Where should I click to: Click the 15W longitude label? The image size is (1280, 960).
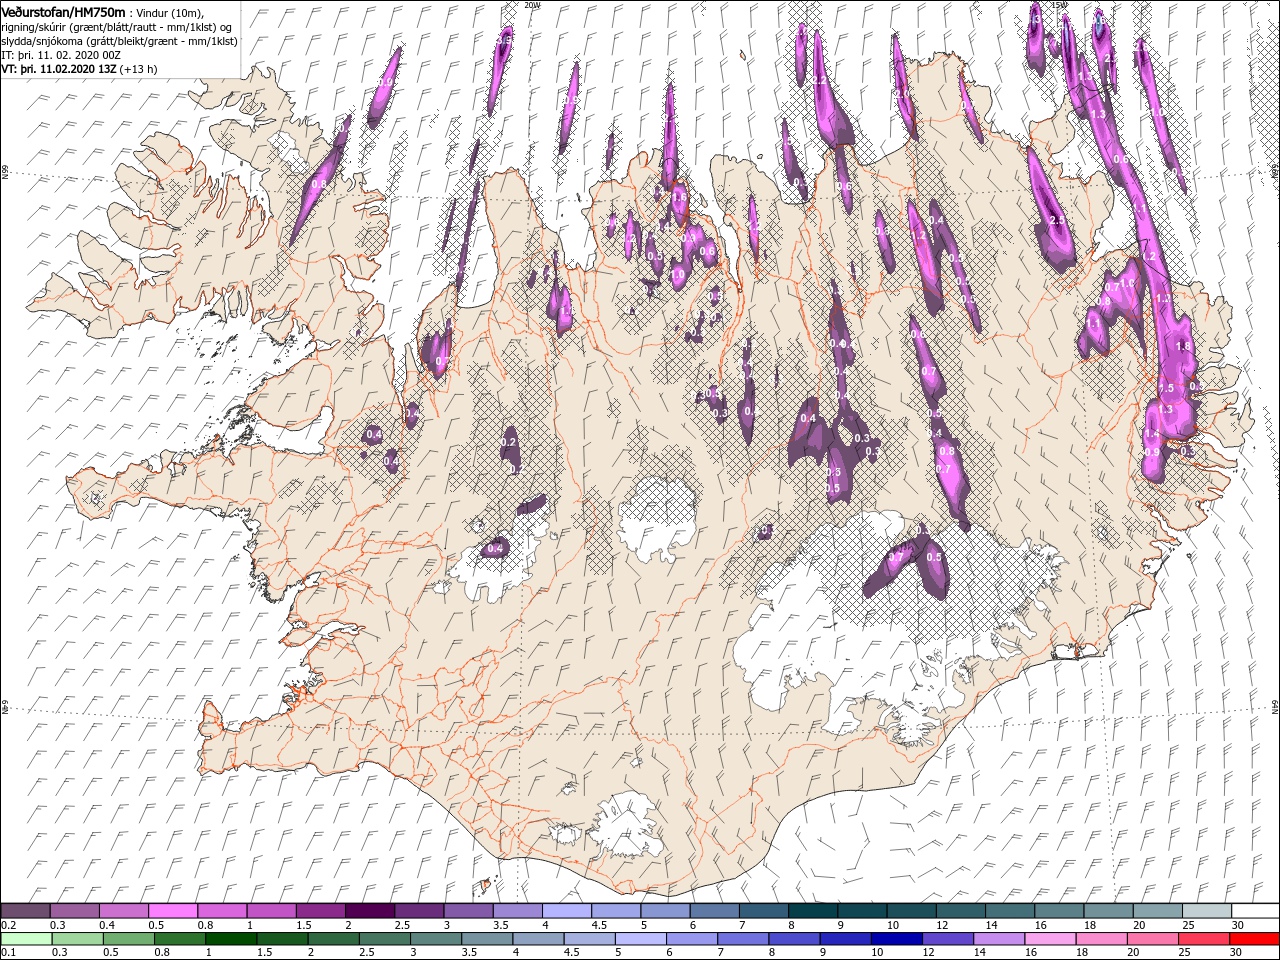point(1058,5)
